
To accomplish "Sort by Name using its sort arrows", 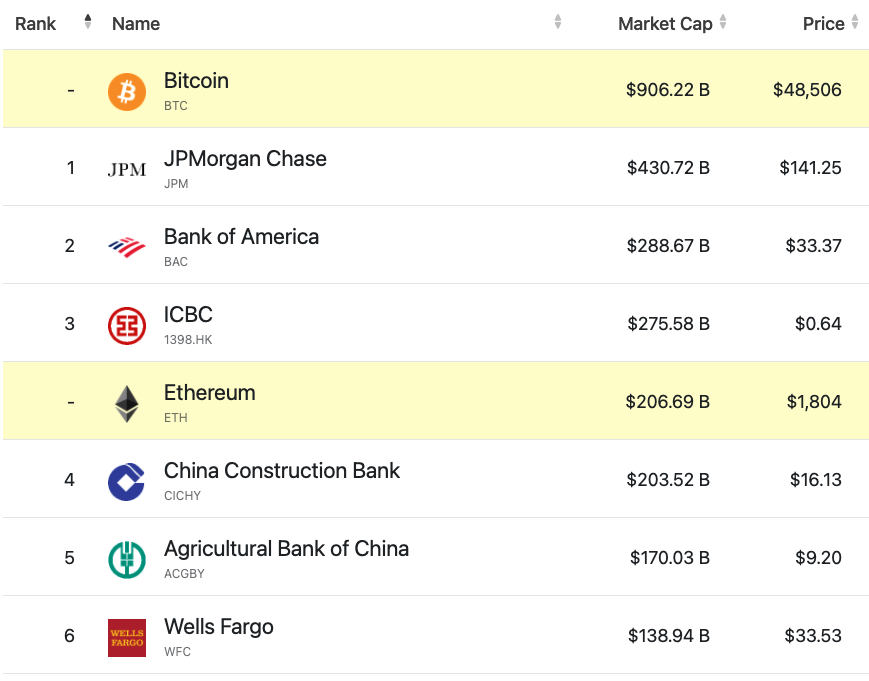I will [558, 22].
